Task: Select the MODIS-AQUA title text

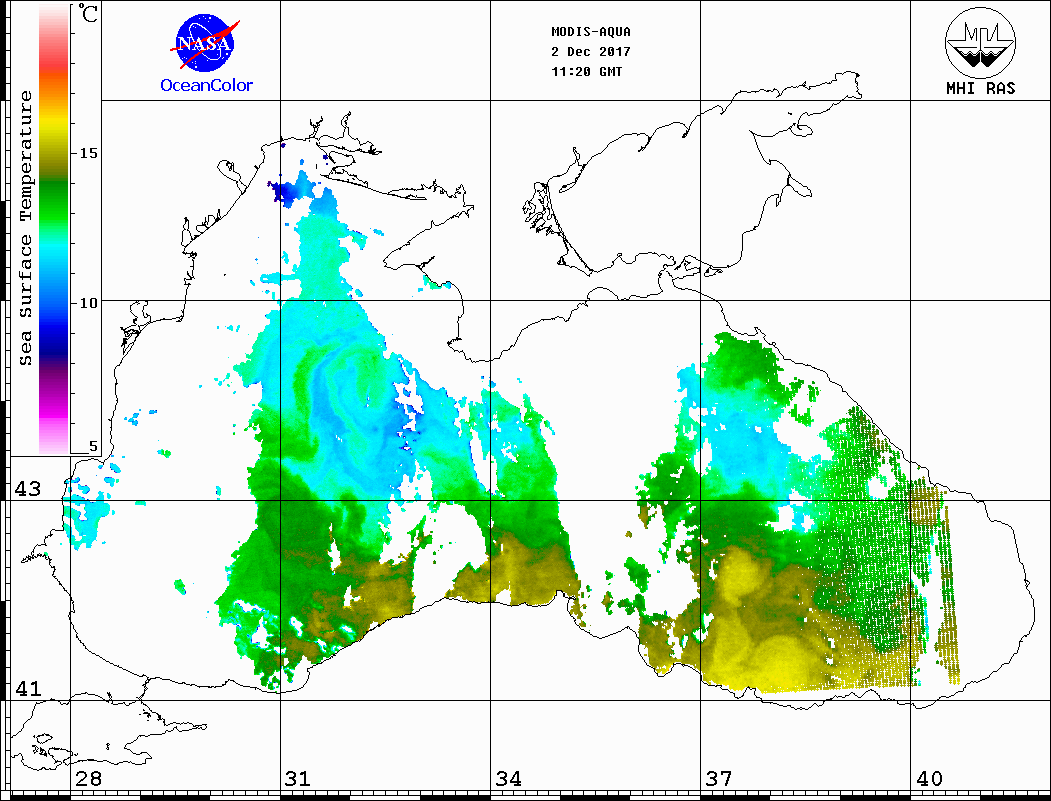Action: tap(591, 32)
